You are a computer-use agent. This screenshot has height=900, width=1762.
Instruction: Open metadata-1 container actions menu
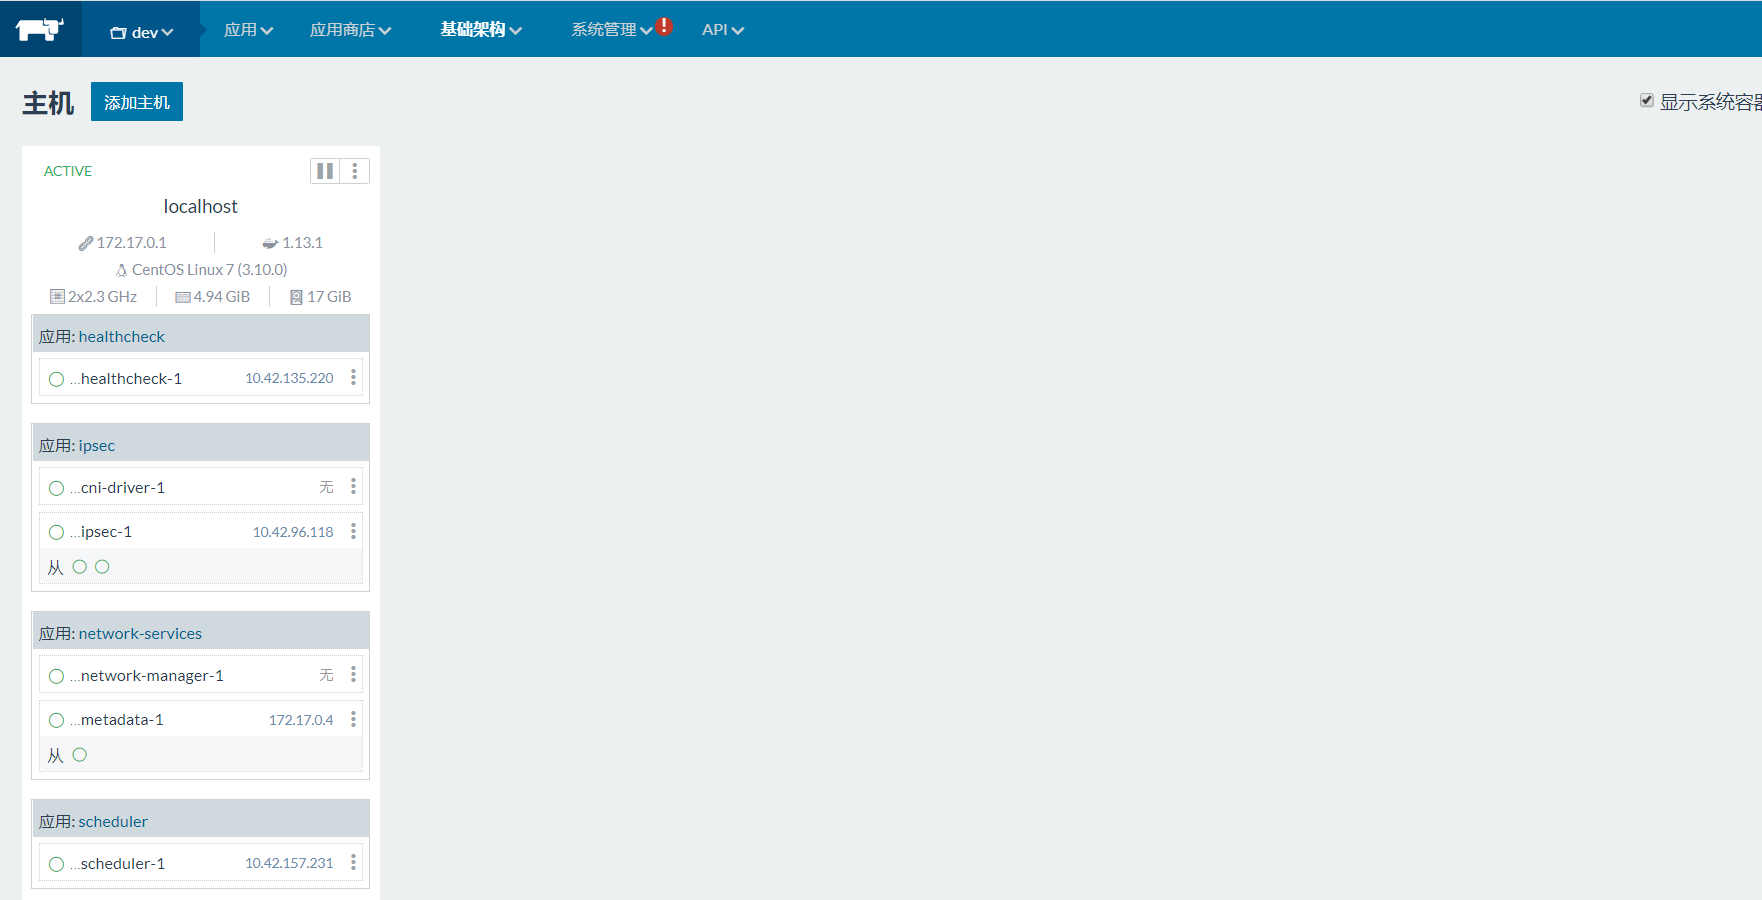(x=353, y=719)
